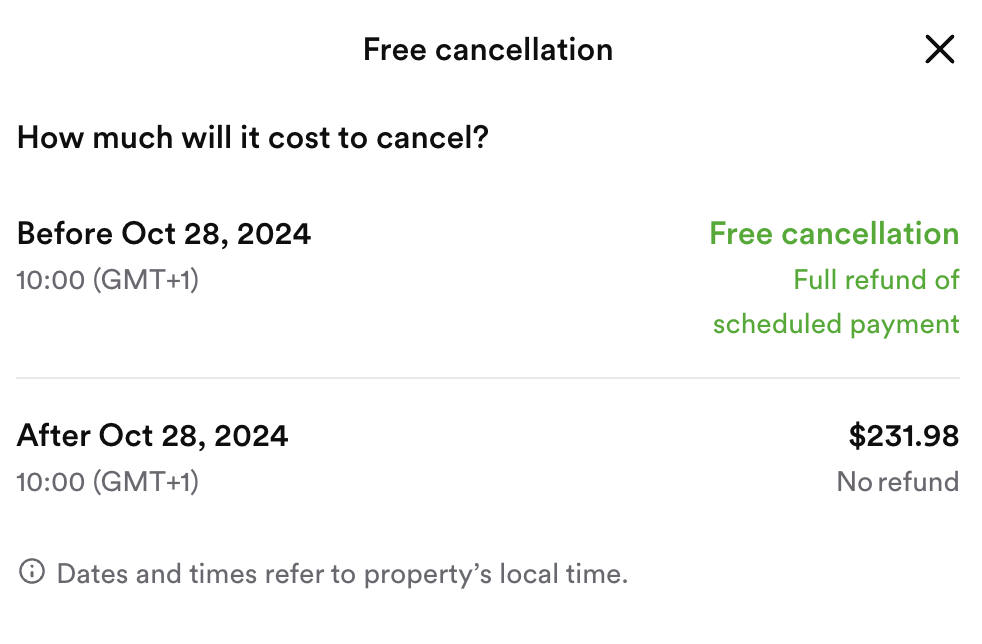Click the 10:00 (GMT+1) time under After date
Screen dimensions: 982x644
point(108,481)
